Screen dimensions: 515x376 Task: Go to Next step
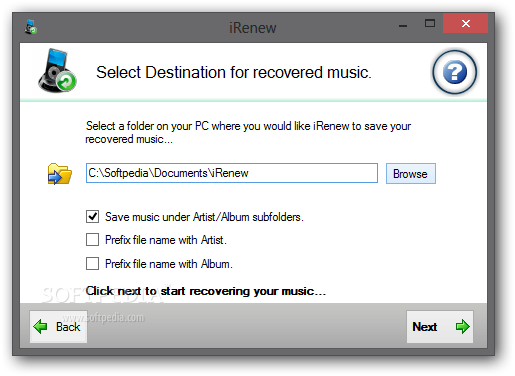440,327
